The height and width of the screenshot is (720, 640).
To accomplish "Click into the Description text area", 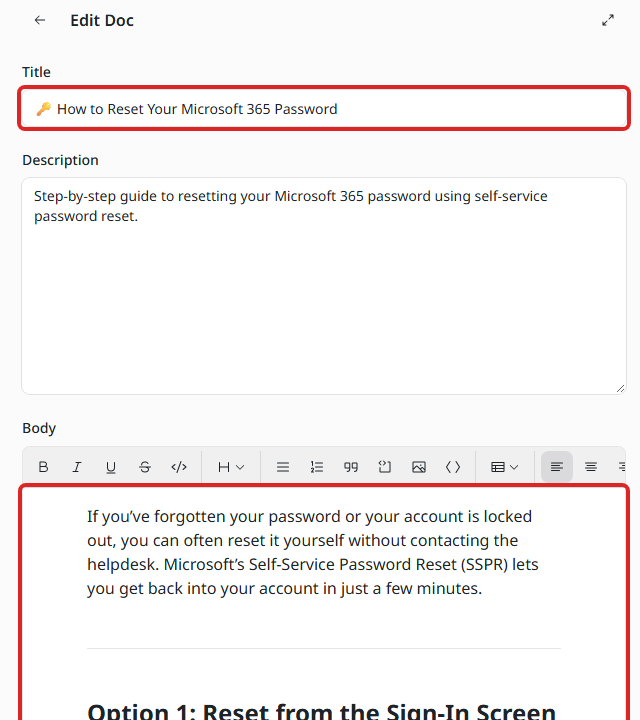I will click(x=324, y=286).
